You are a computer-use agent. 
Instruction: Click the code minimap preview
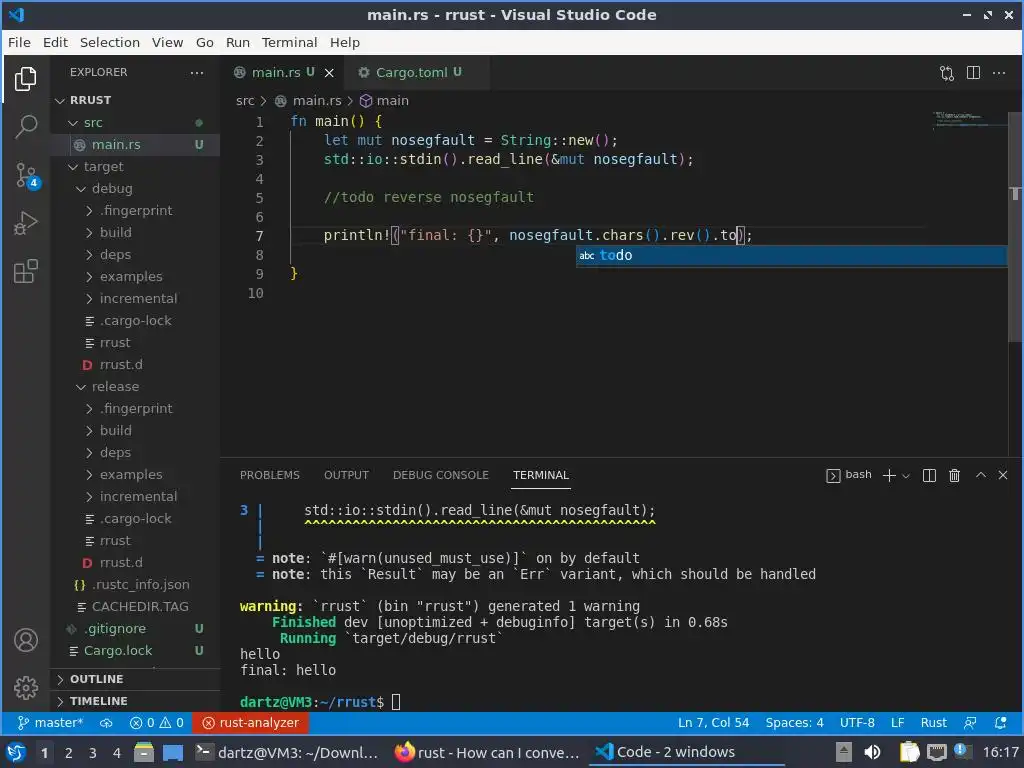point(969,120)
